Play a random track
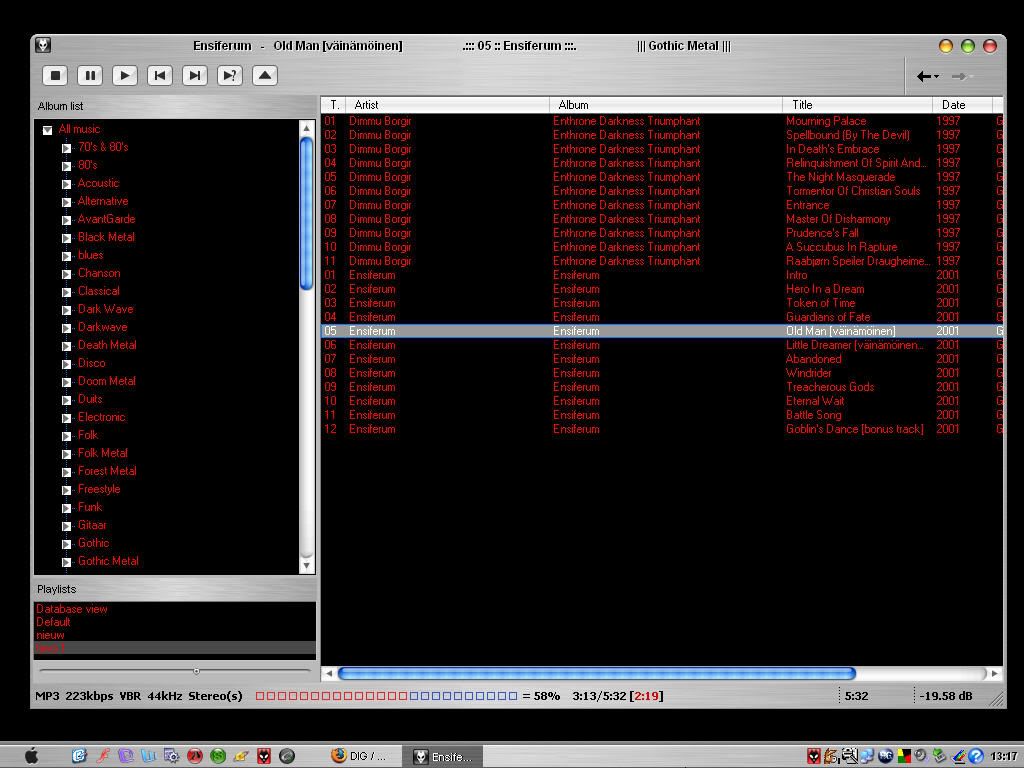The height and width of the screenshot is (768, 1024). (229, 76)
